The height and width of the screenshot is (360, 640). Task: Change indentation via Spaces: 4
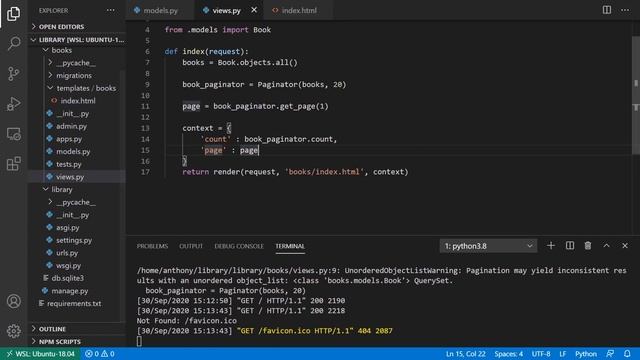pyautogui.click(x=509, y=354)
